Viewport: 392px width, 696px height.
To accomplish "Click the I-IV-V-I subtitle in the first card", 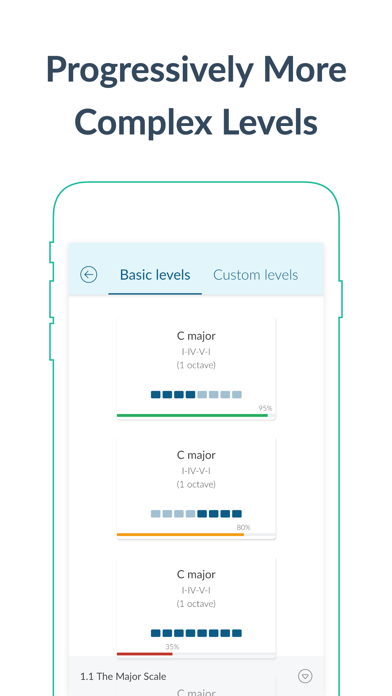I will pos(196,352).
